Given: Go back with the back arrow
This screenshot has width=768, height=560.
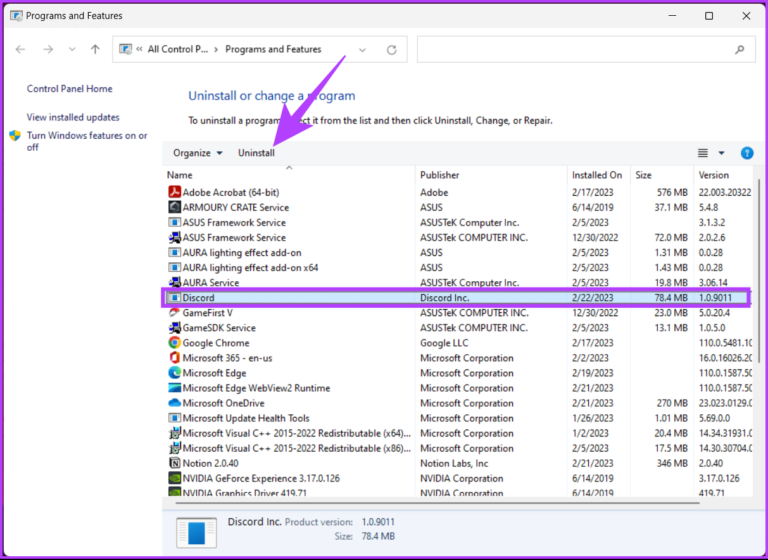Looking at the screenshot, I should pos(20,49).
